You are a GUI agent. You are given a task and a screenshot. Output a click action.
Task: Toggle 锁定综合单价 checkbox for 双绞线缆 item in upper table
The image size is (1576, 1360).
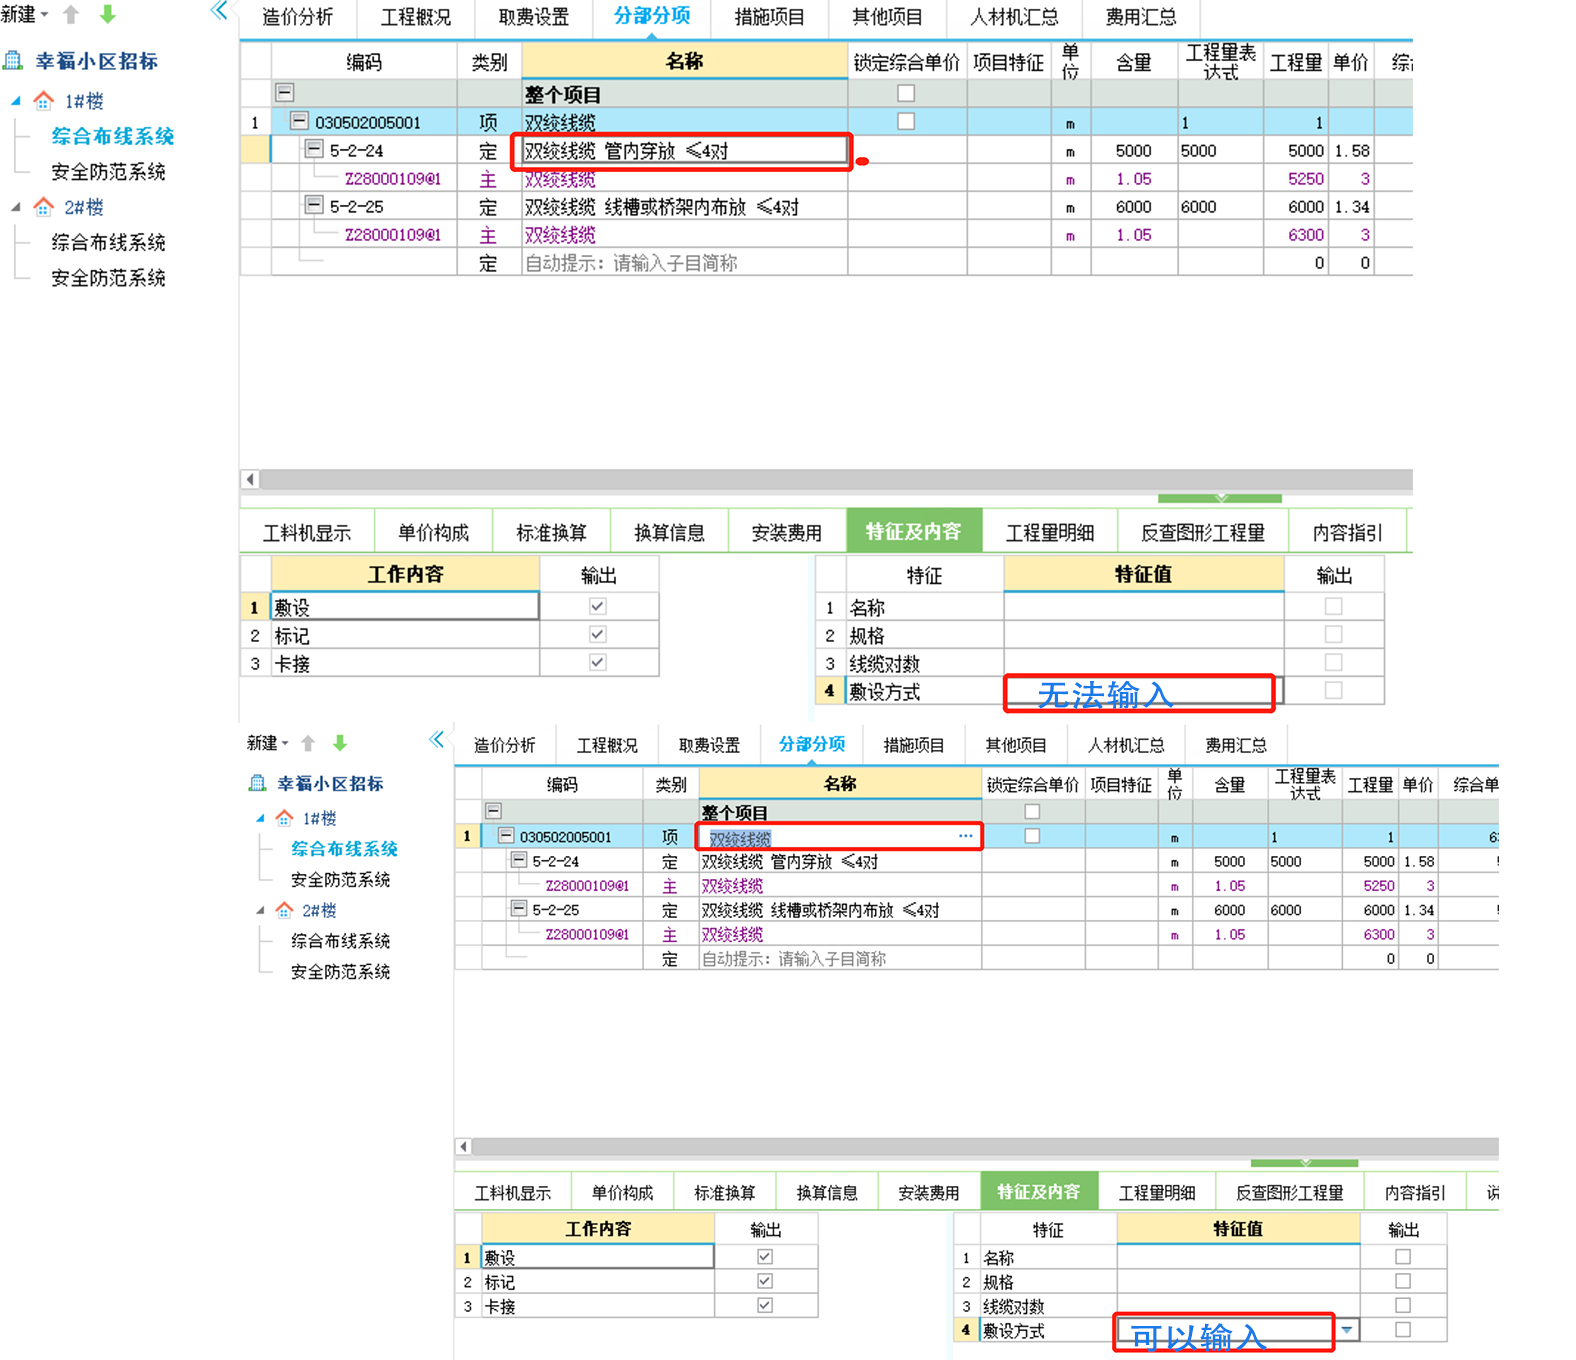click(x=906, y=121)
